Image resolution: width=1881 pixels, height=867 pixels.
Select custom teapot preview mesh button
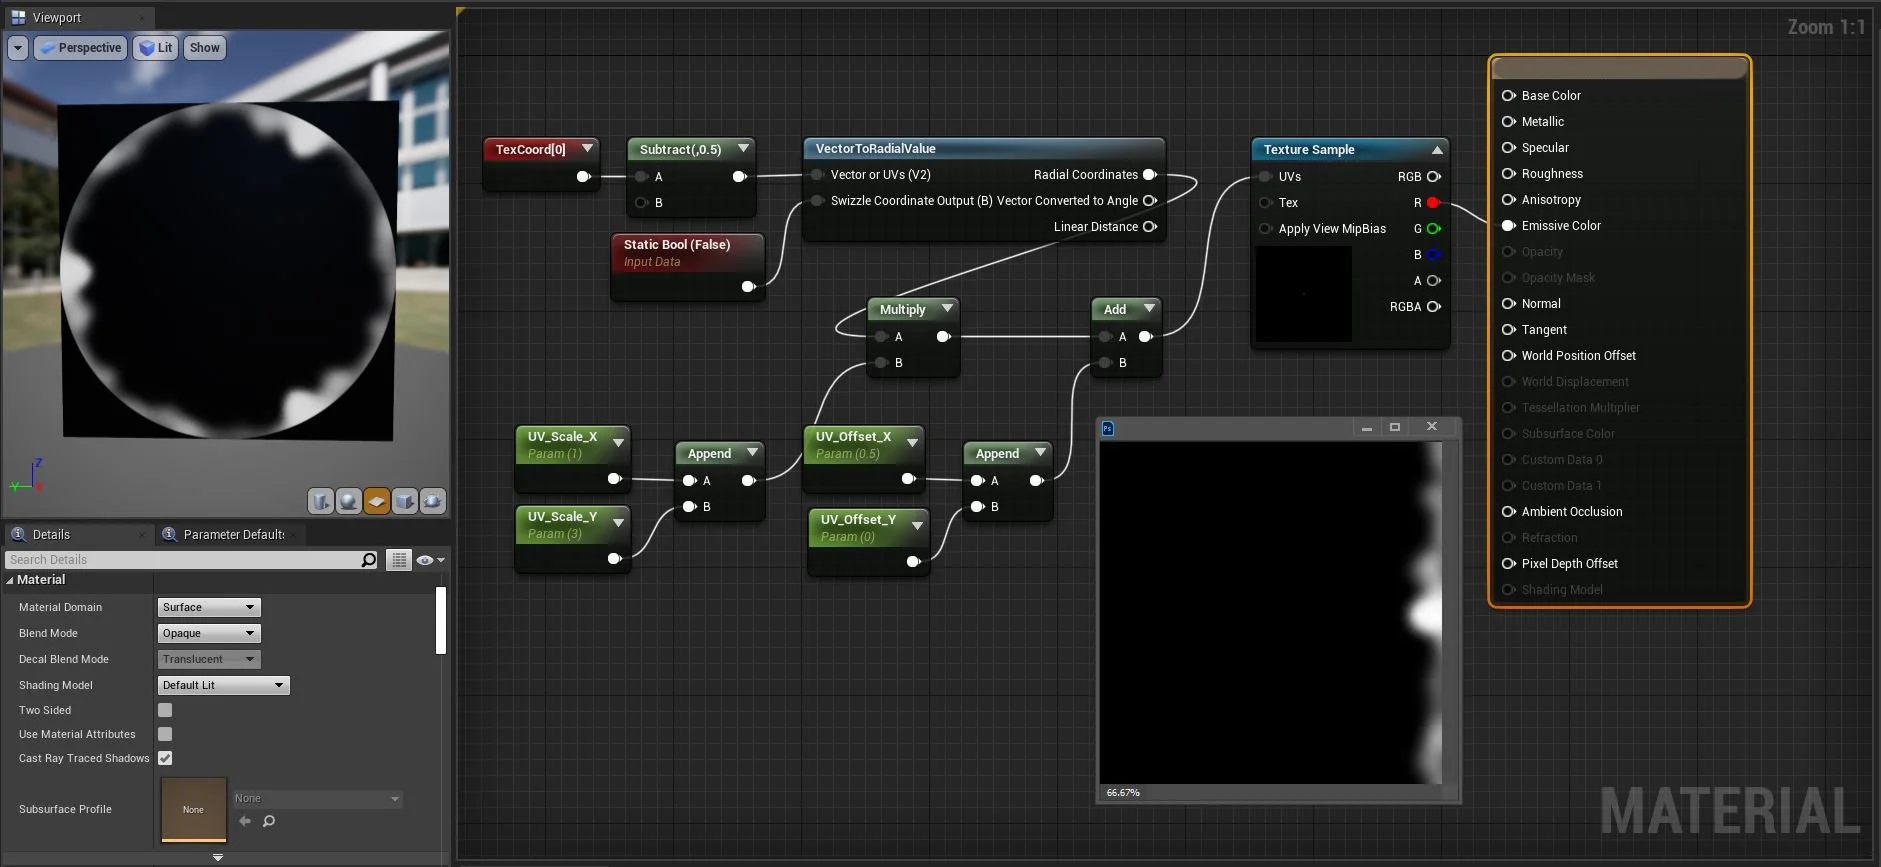(x=432, y=501)
